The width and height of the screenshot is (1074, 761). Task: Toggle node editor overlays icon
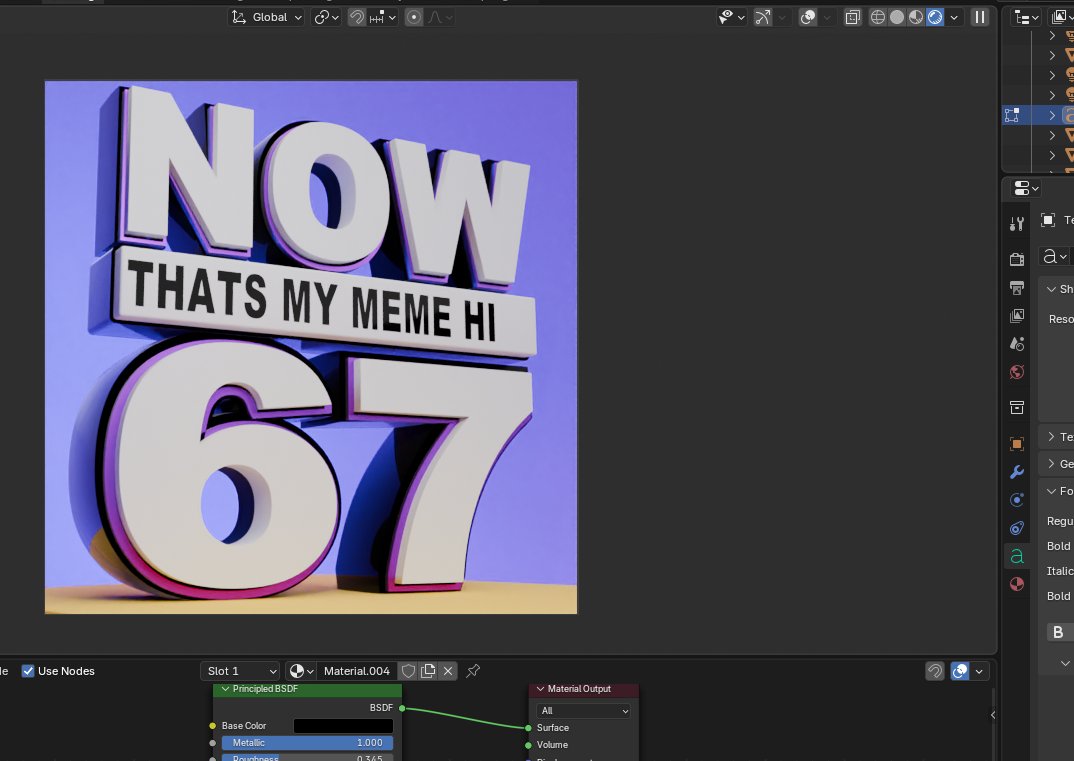(960, 671)
